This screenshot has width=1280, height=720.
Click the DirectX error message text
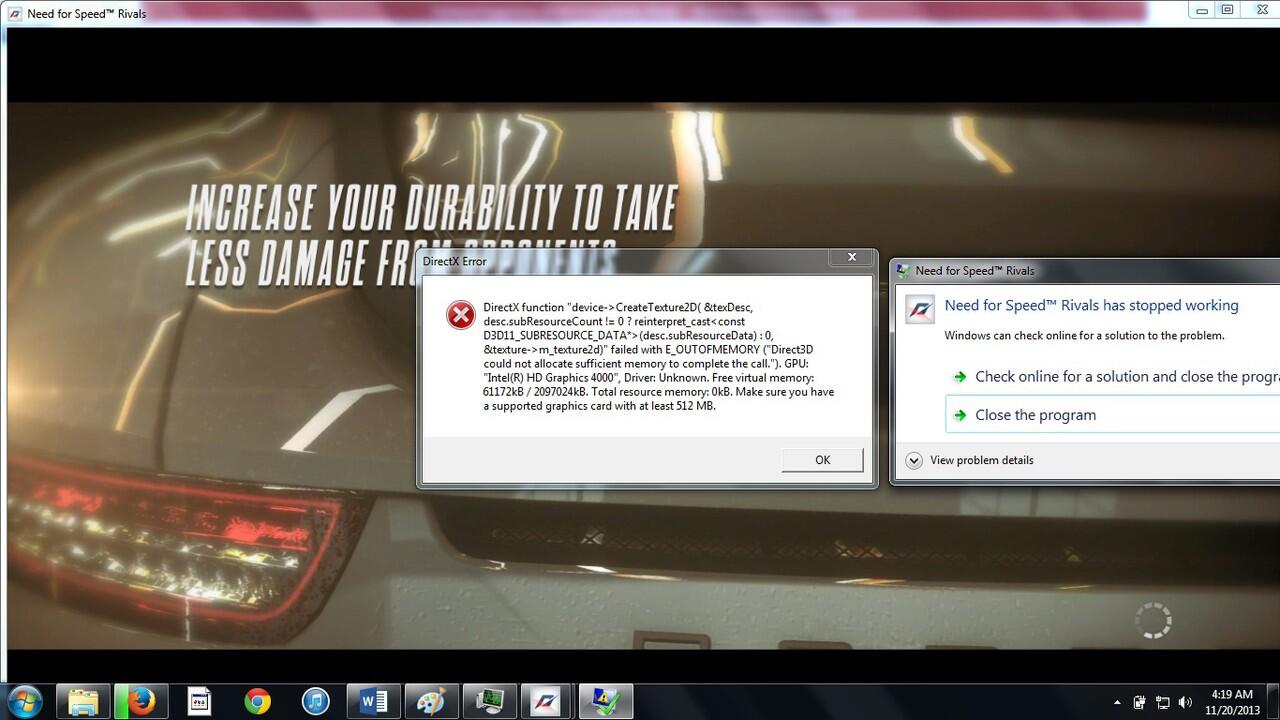point(658,357)
